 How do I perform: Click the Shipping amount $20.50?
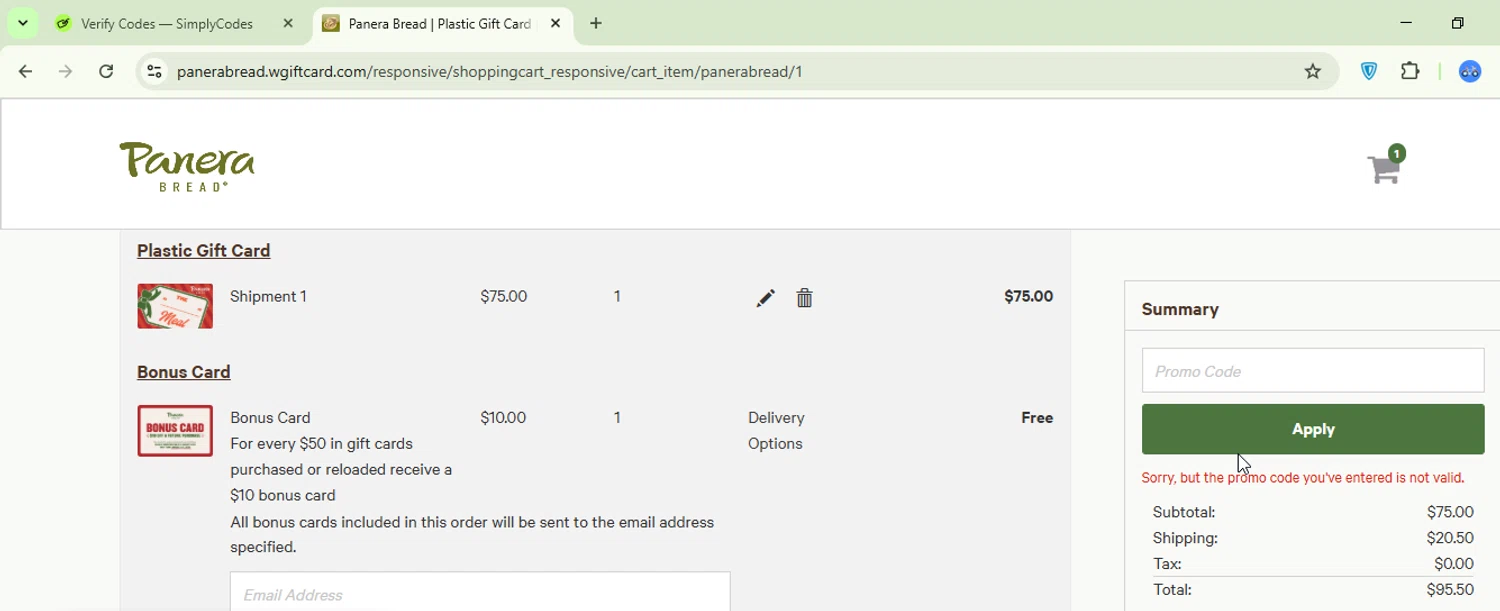click(1450, 538)
